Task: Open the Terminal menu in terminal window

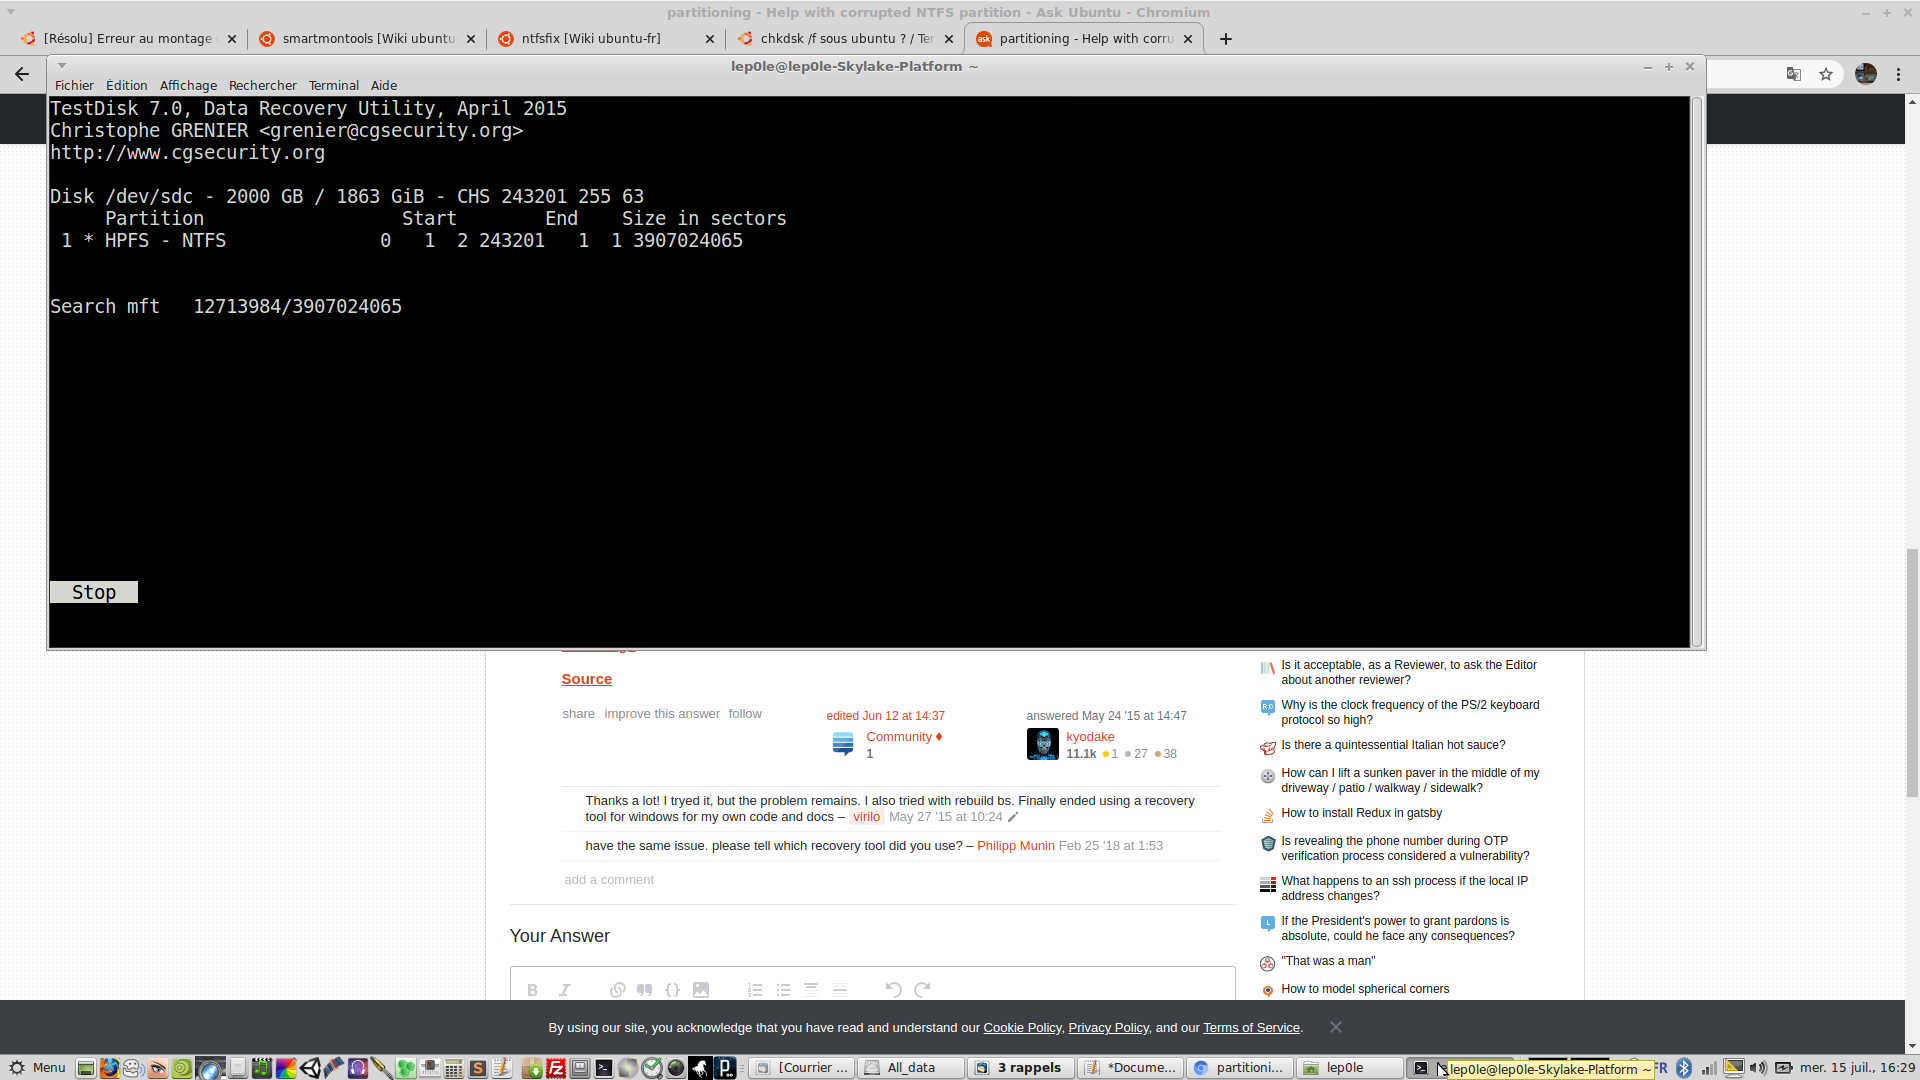Action: pos(333,85)
